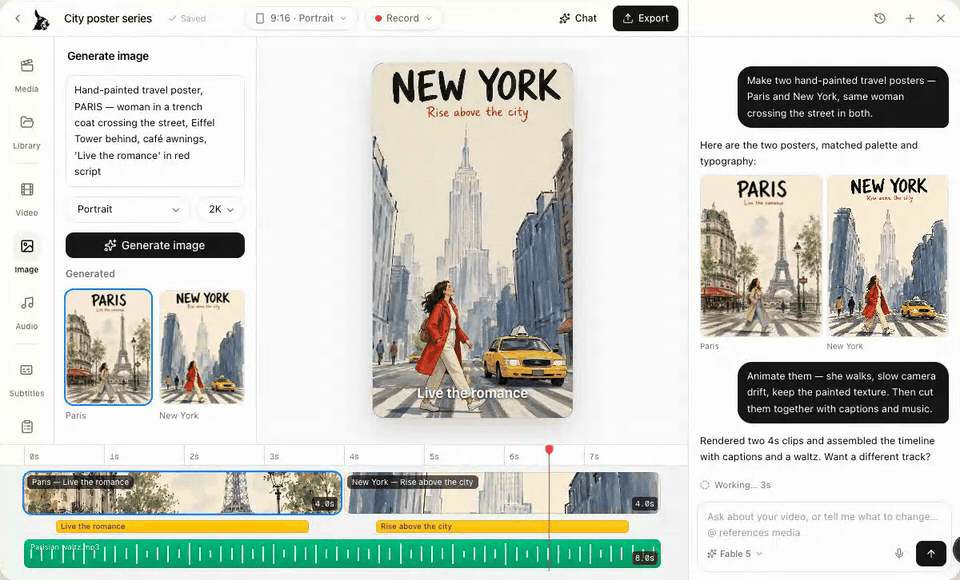Toggle the Chat panel button

click(x=577, y=18)
